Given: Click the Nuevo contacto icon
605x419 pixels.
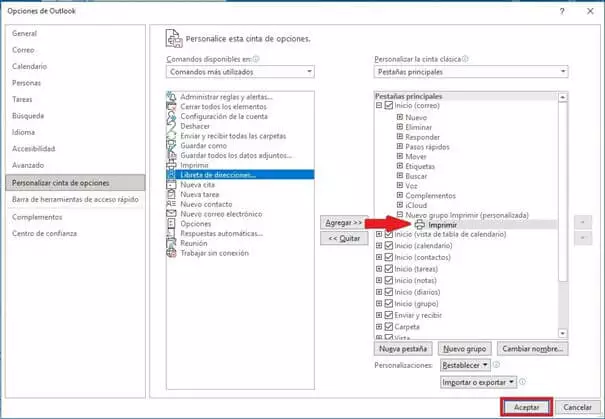Looking at the screenshot, I should point(171,204).
